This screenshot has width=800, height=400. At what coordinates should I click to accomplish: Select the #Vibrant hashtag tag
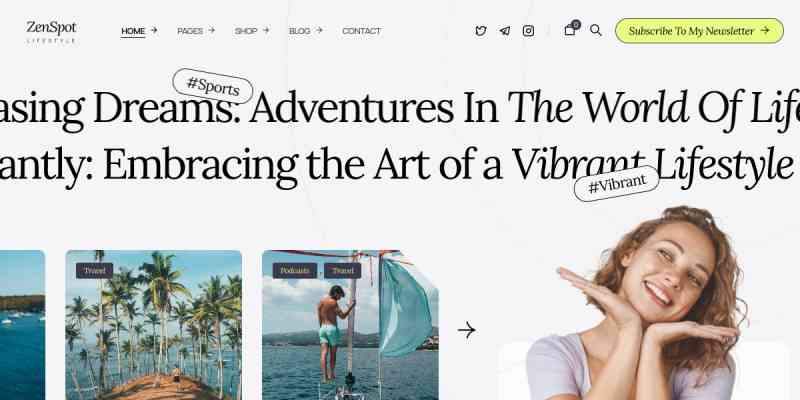coord(617,184)
